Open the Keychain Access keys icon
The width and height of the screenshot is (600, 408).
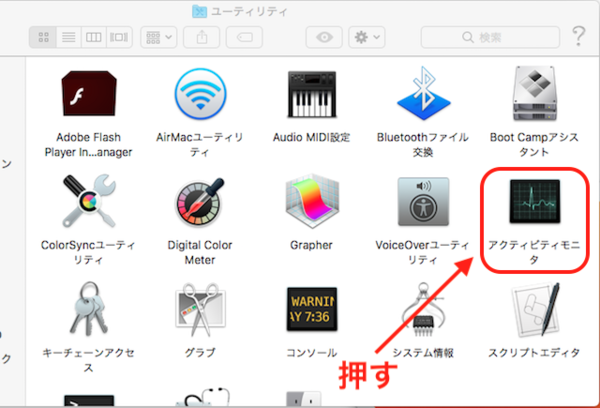tap(88, 308)
